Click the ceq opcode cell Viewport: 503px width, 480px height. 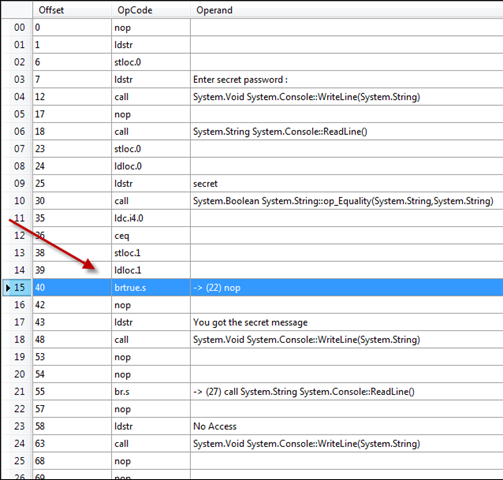[151, 235]
